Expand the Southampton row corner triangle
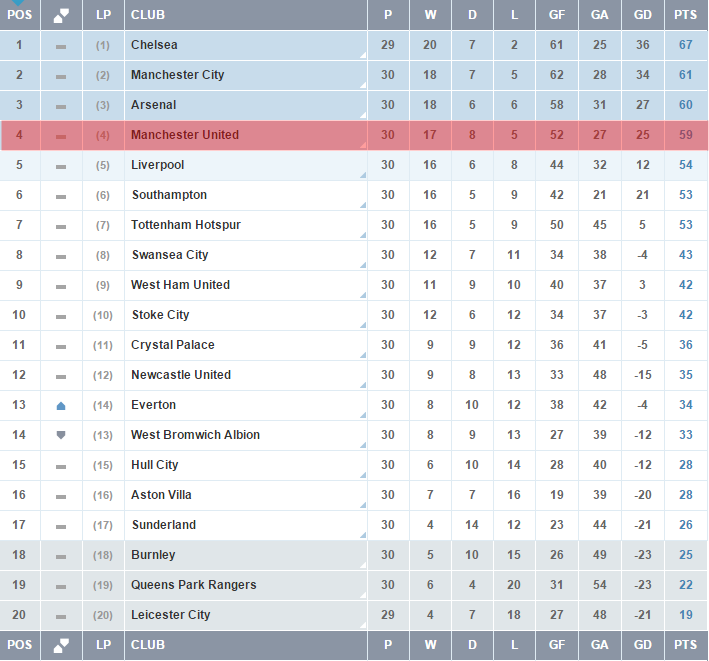Viewport: 709px width, 661px height. (362, 206)
